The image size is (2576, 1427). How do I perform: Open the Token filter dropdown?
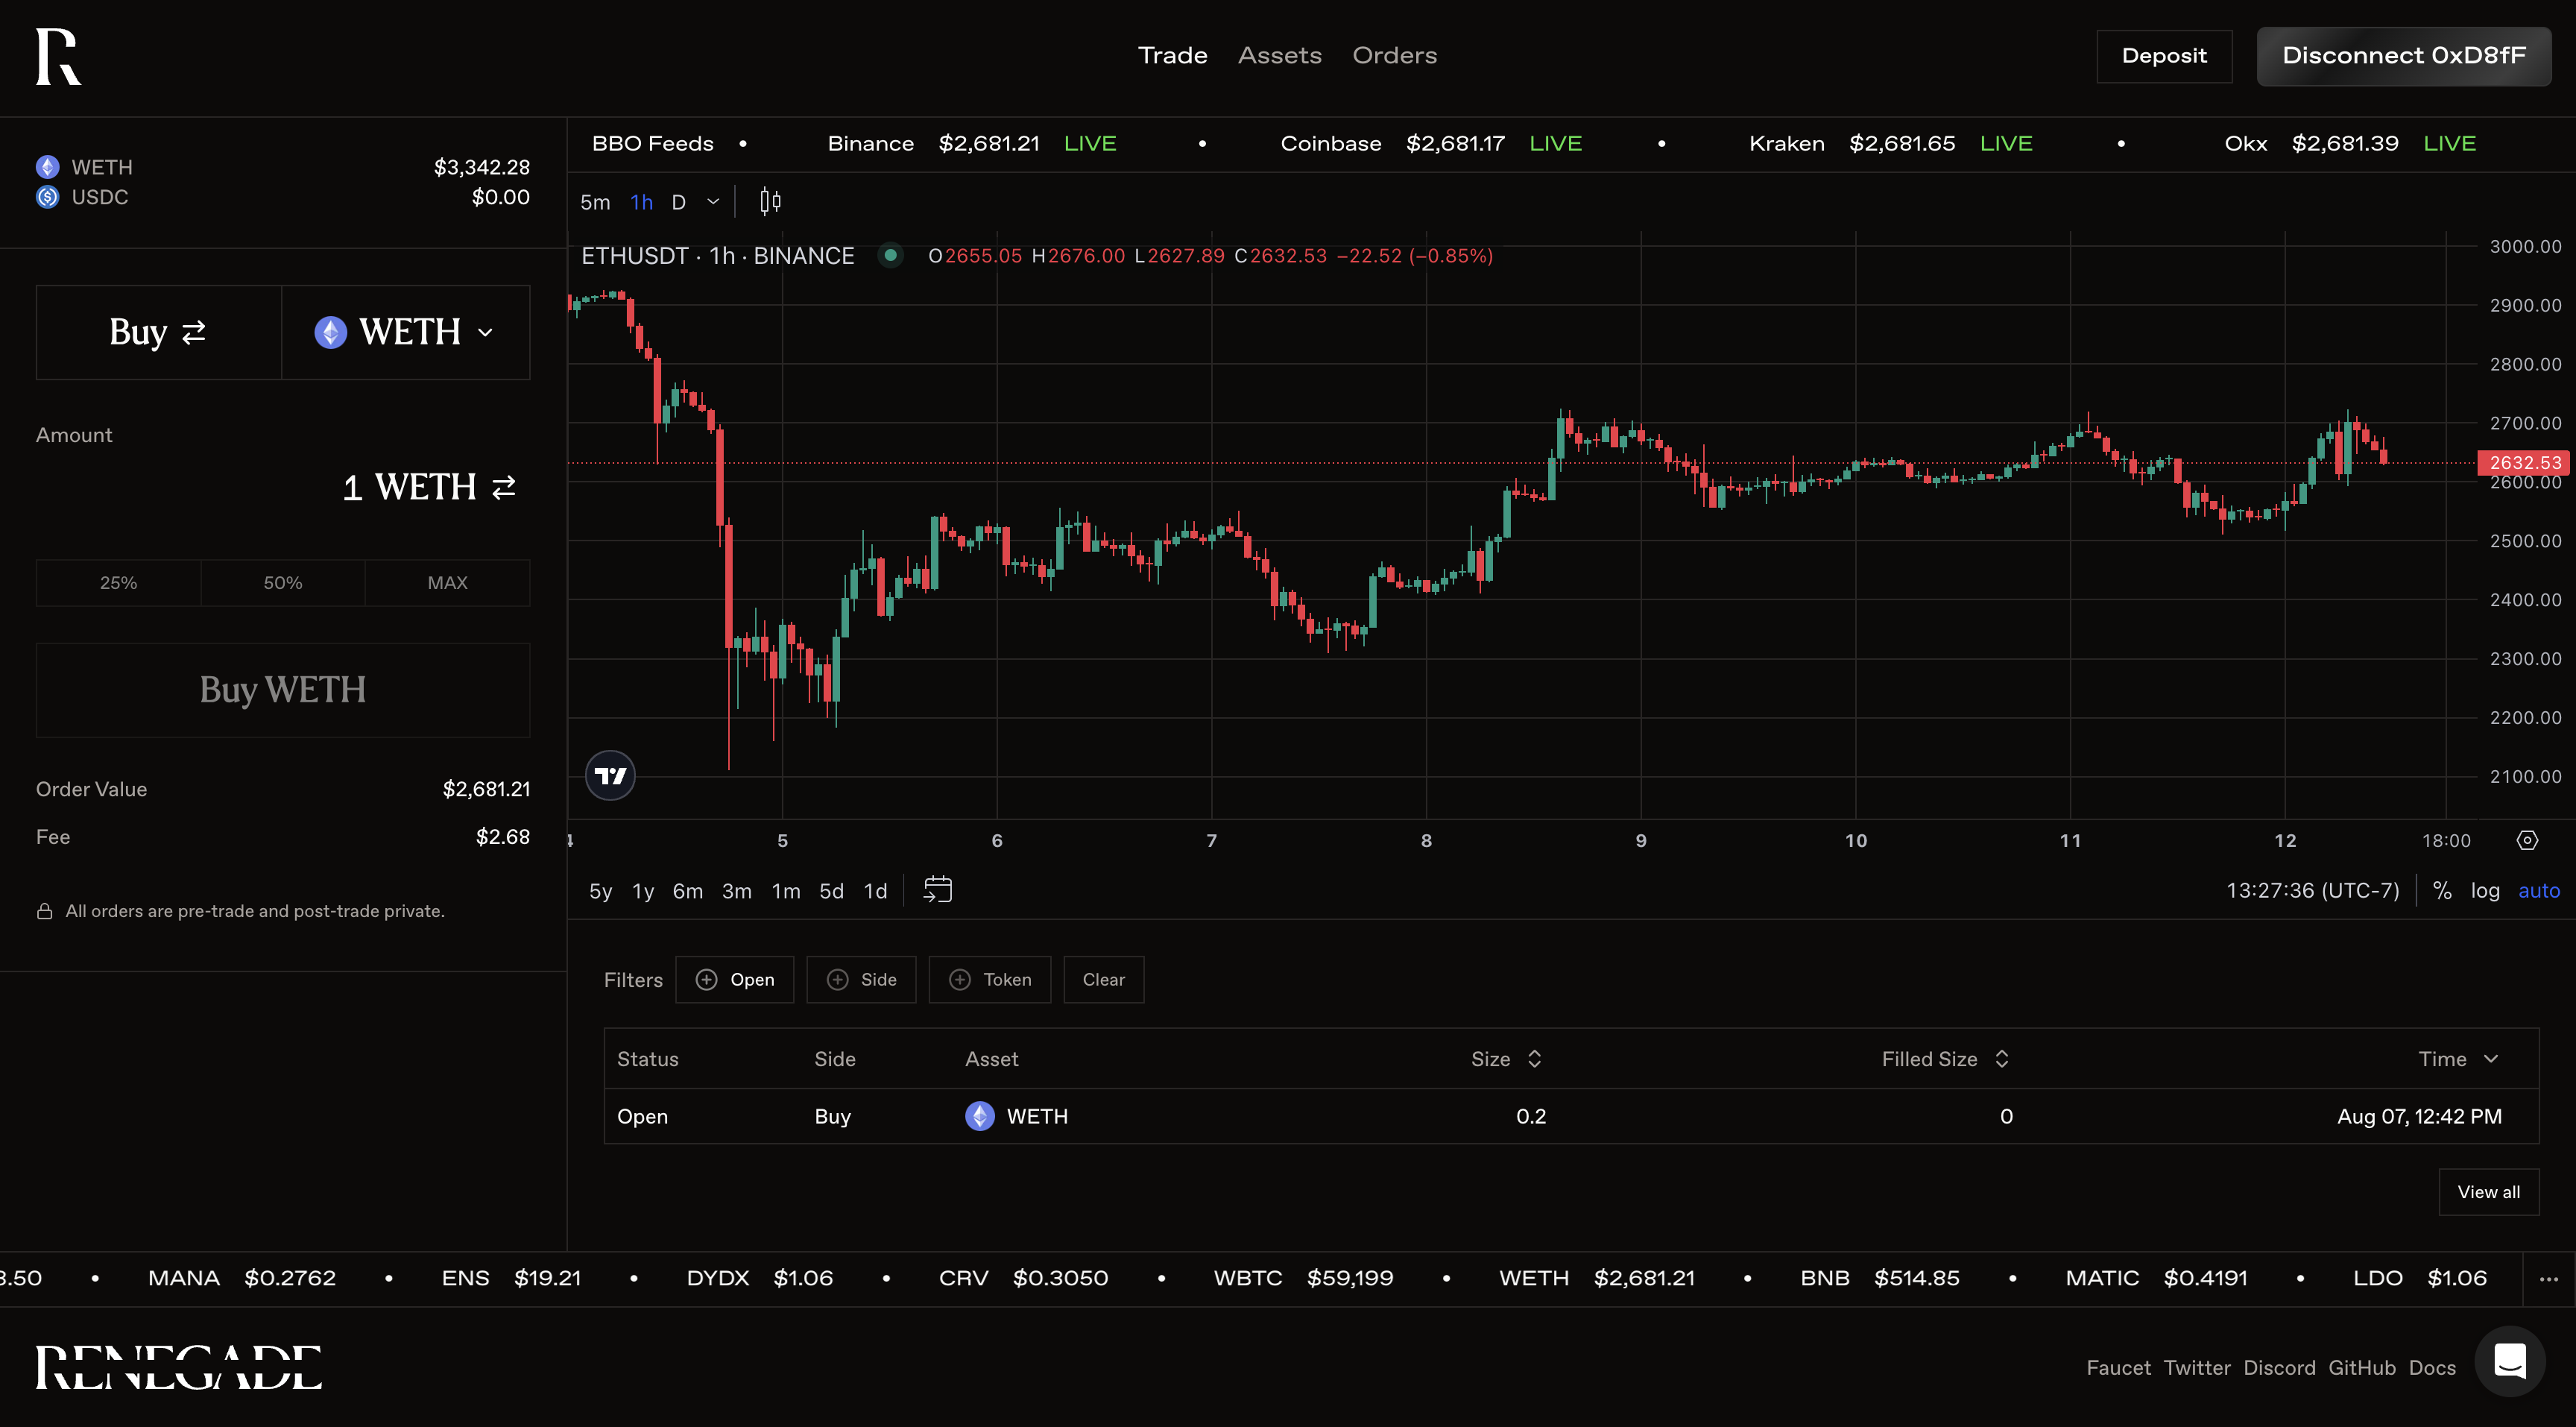click(990, 980)
